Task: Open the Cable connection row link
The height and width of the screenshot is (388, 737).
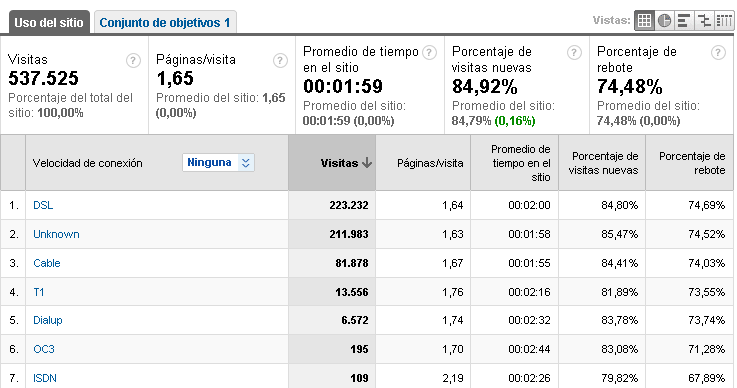Action: (47, 263)
